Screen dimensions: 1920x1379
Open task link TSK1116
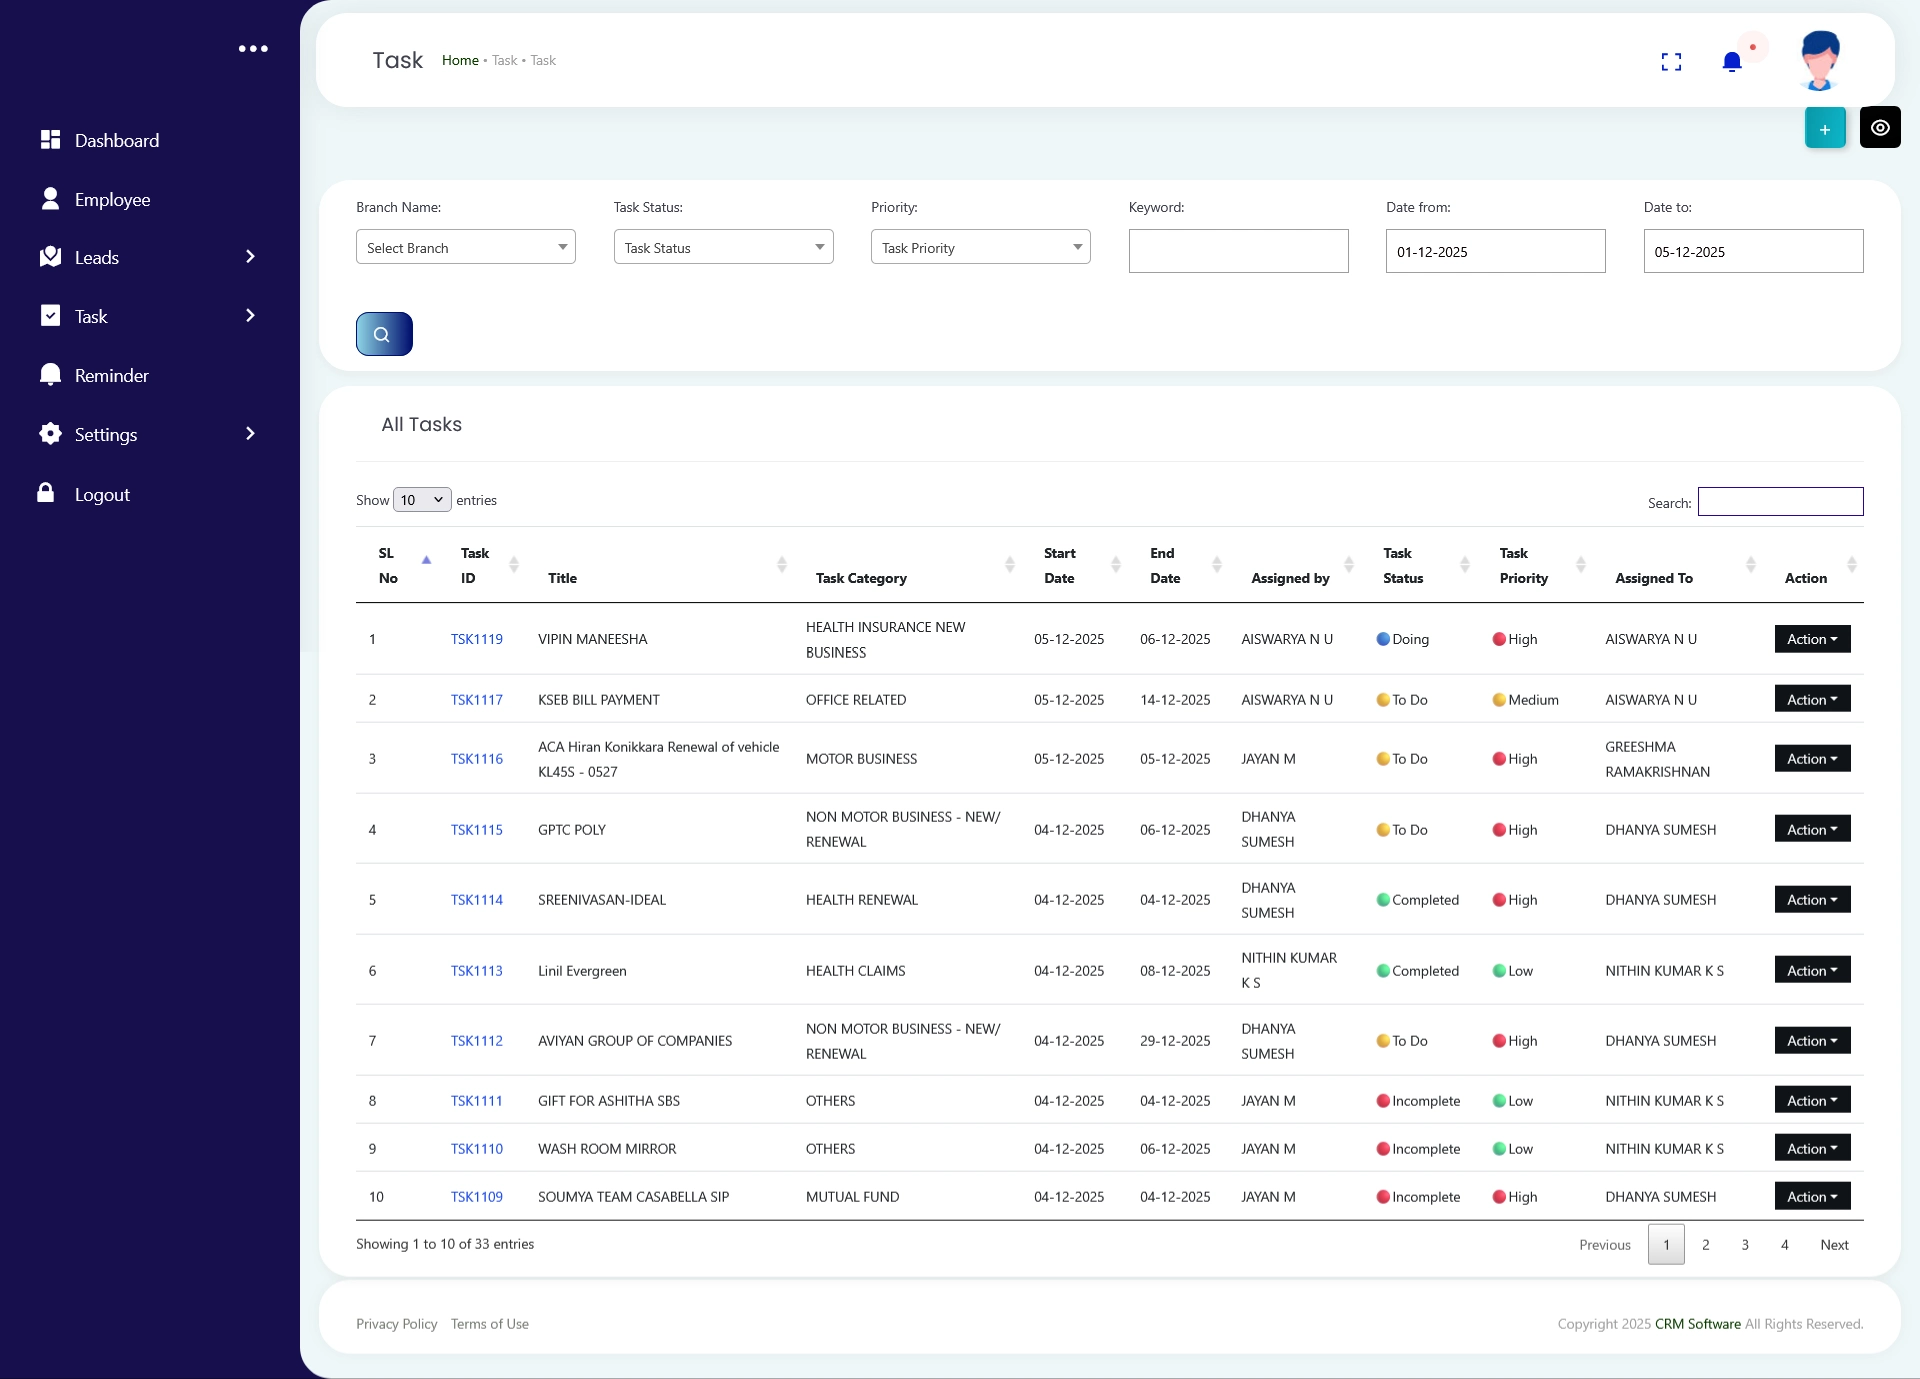pos(476,759)
